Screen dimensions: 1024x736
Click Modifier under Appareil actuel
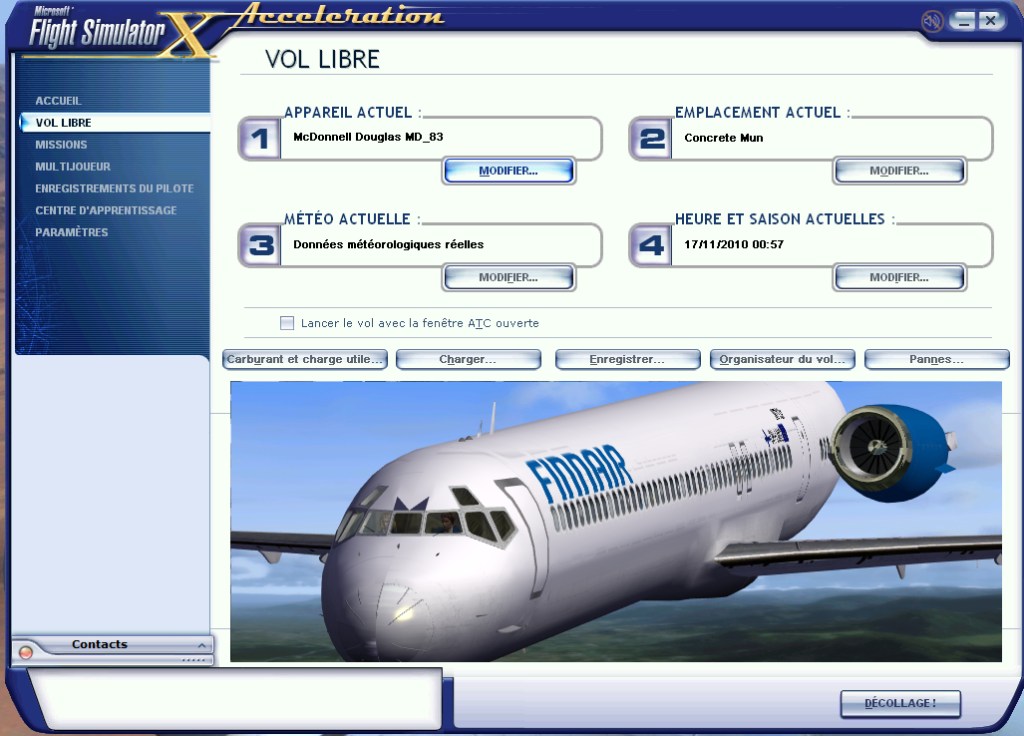point(509,171)
